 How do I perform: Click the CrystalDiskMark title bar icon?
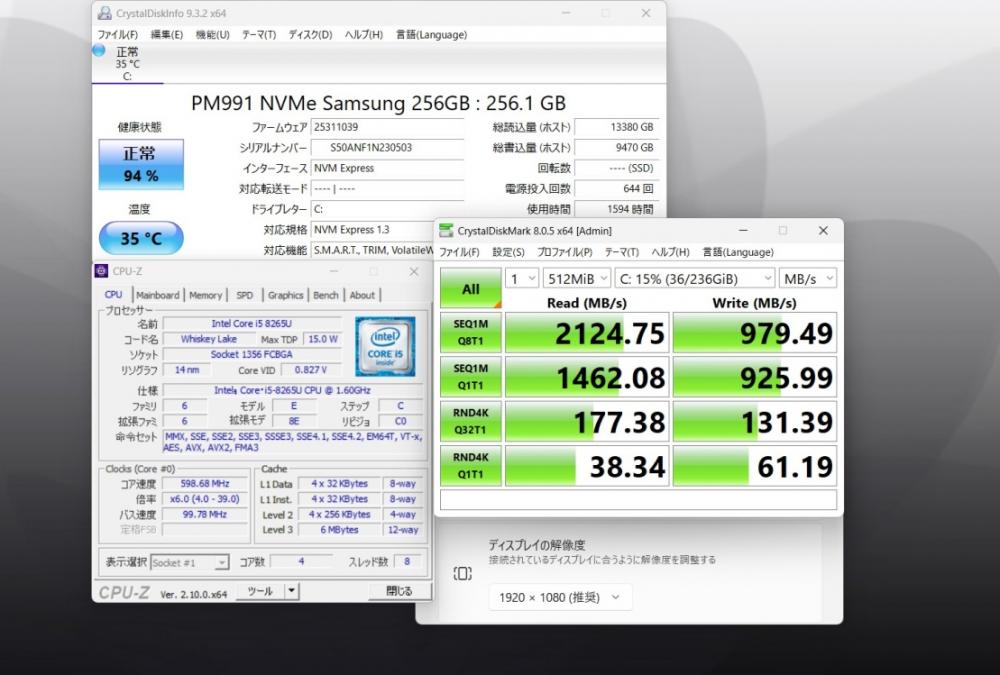(x=446, y=230)
